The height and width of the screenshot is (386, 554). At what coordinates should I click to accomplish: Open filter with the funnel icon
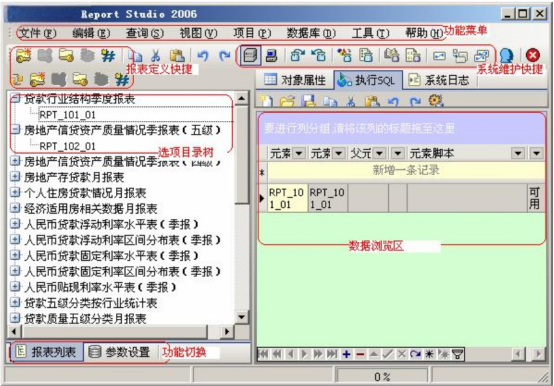457,354
